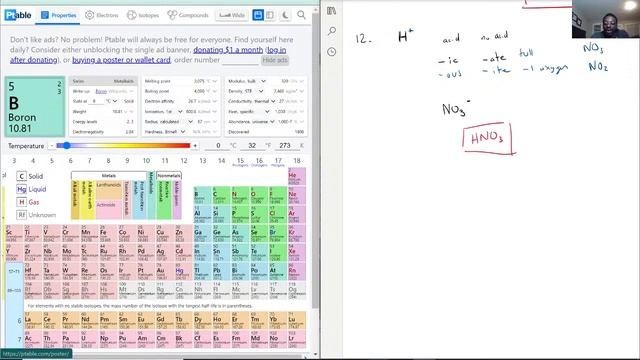This screenshot has height=360, width=640.
Task: Open the Melting point unit dropdown
Action: 212,81
